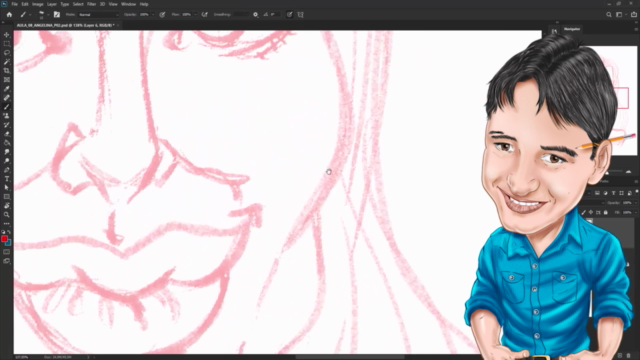Select the Pen tool

(7, 169)
